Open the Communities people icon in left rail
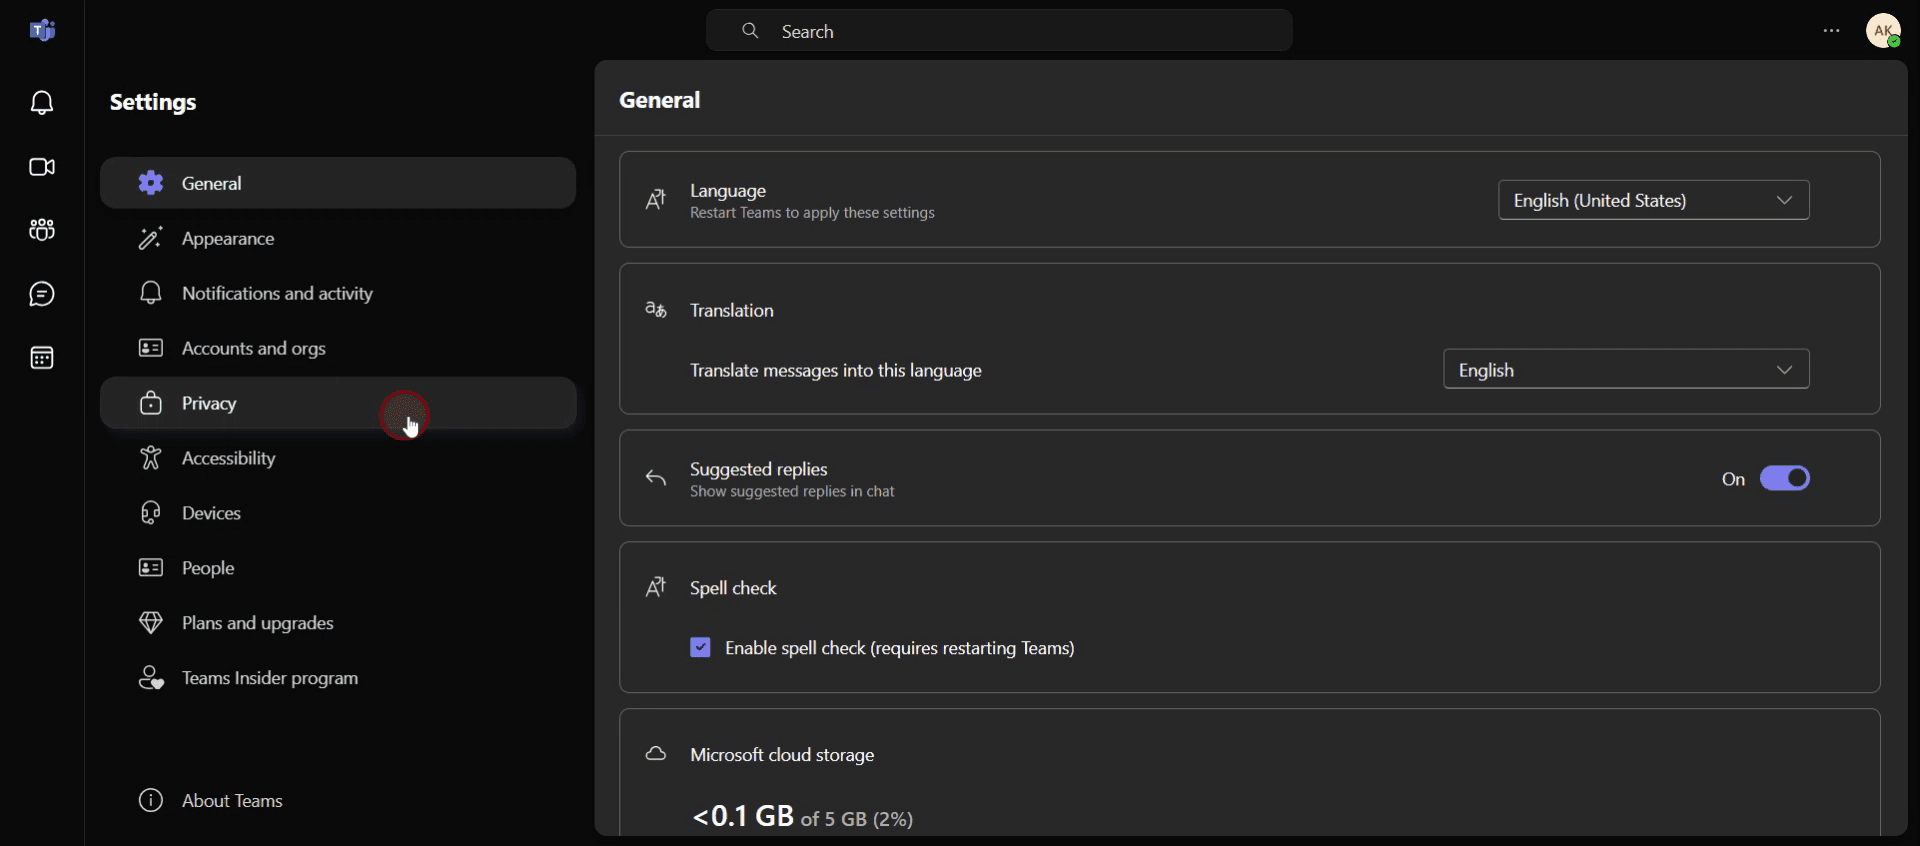 pyautogui.click(x=42, y=230)
